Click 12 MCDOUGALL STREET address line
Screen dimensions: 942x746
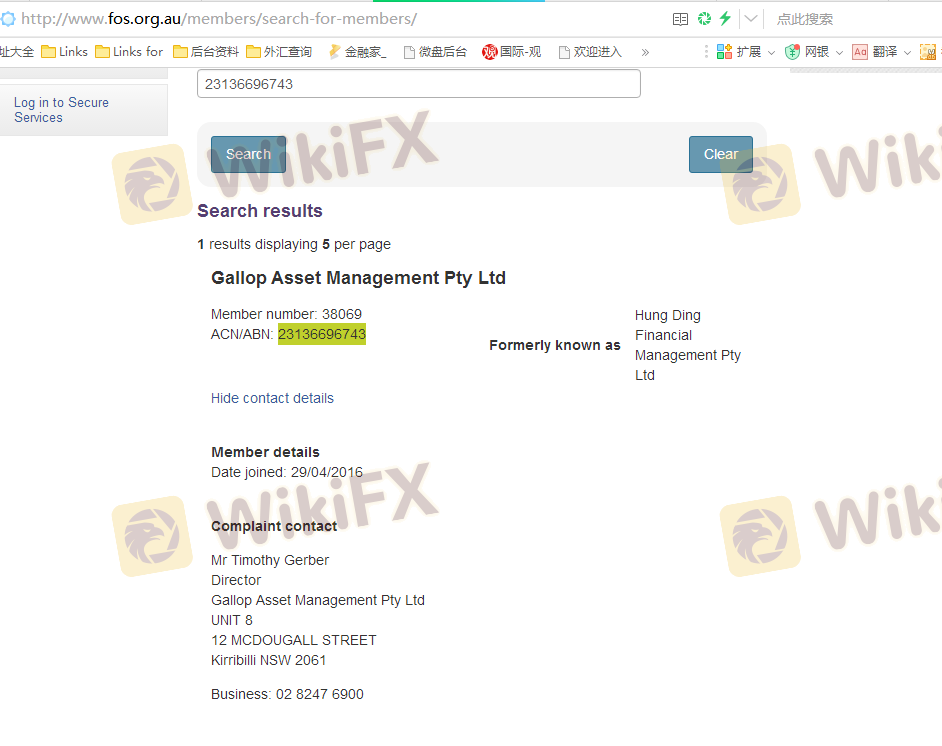tap(294, 640)
